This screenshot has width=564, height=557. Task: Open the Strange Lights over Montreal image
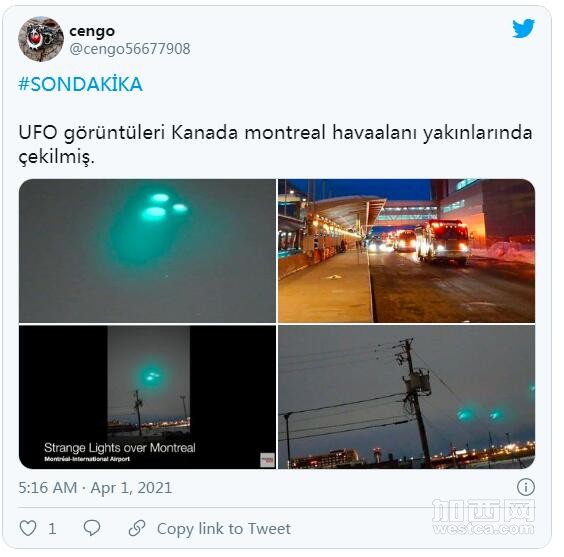point(147,397)
